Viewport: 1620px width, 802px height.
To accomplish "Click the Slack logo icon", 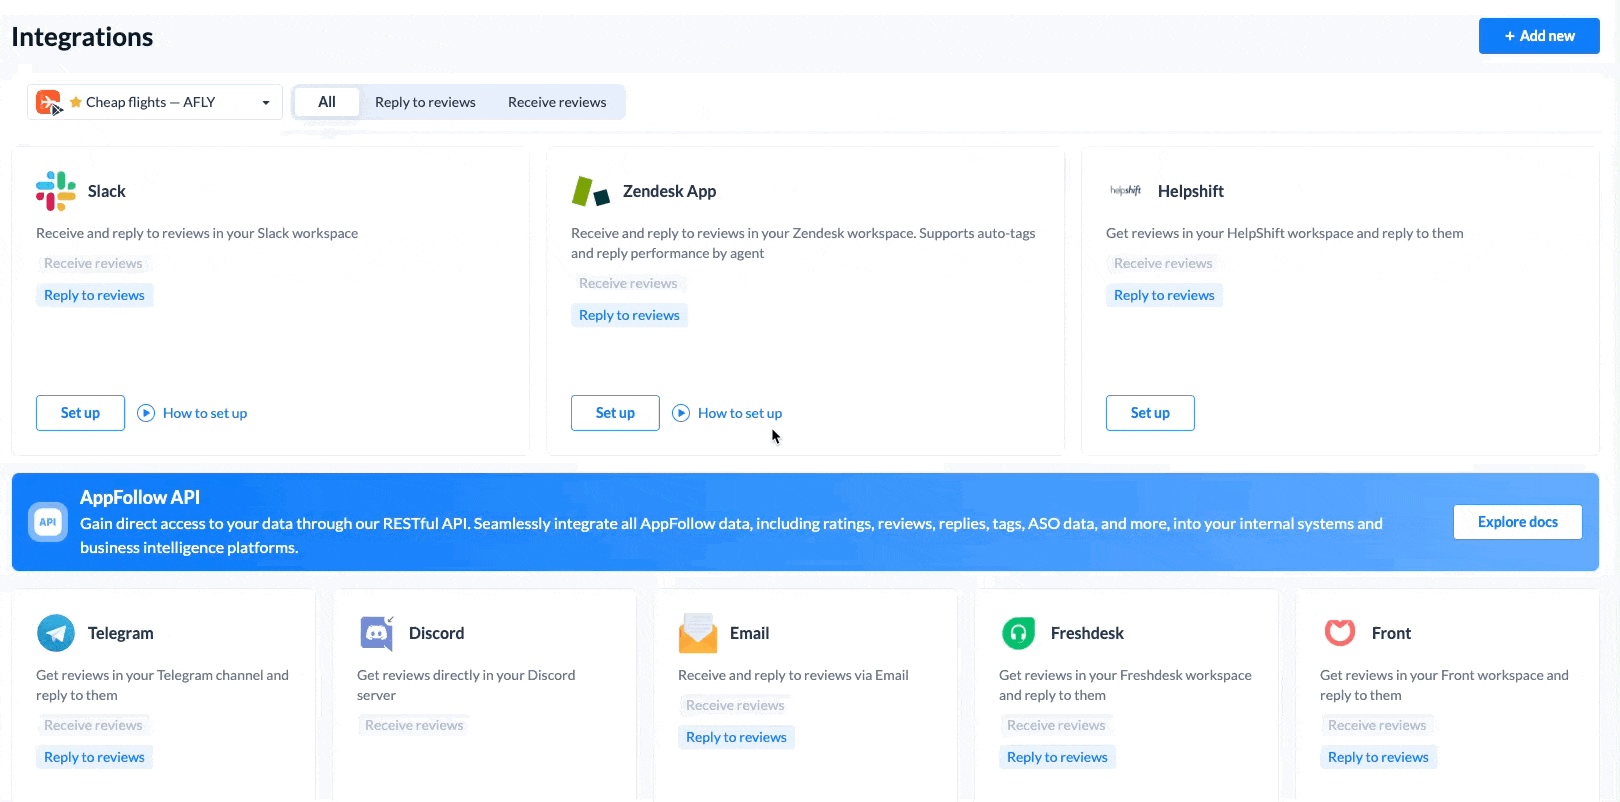I will click(56, 191).
